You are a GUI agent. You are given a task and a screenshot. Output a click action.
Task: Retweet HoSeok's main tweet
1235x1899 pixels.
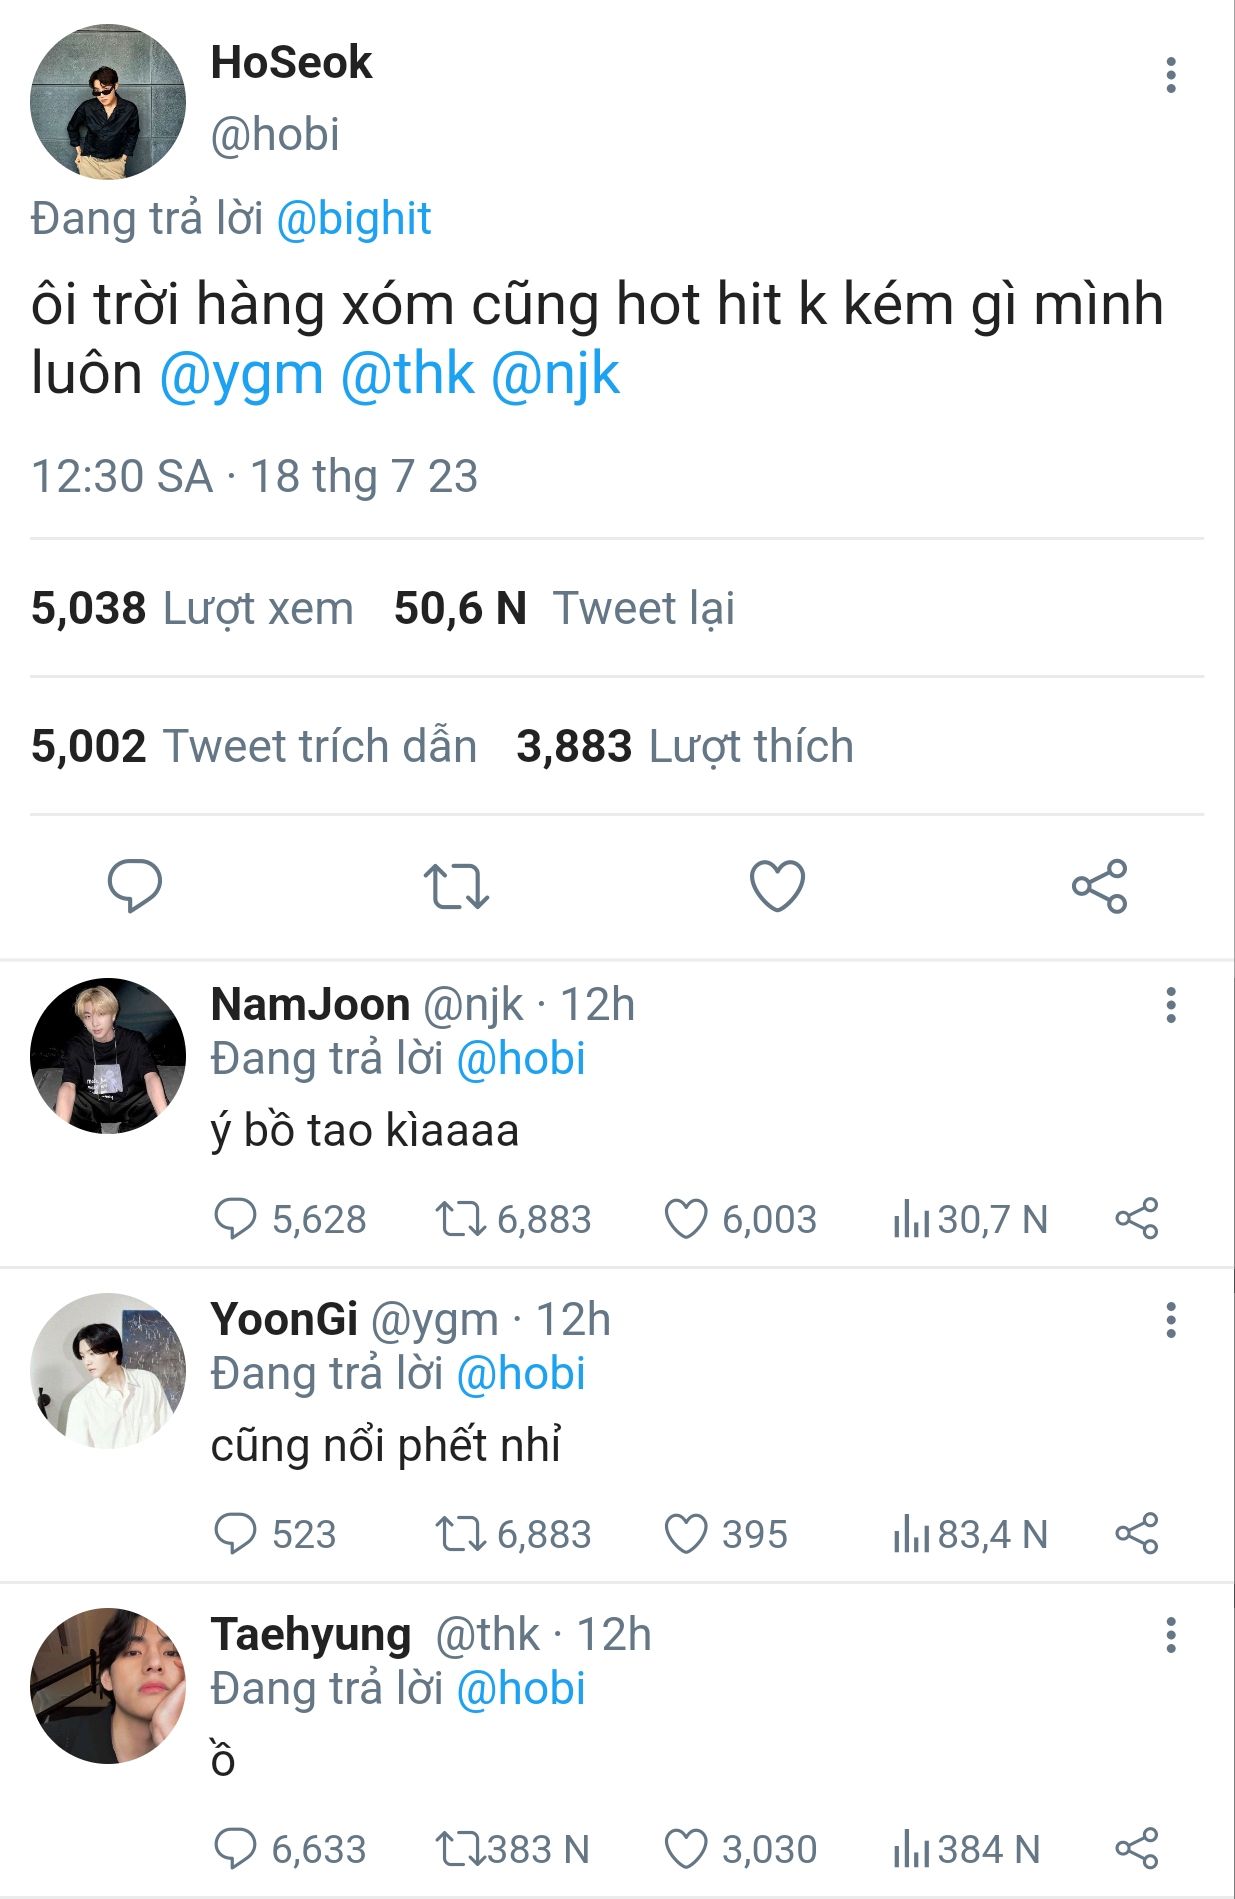coord(456,886)
